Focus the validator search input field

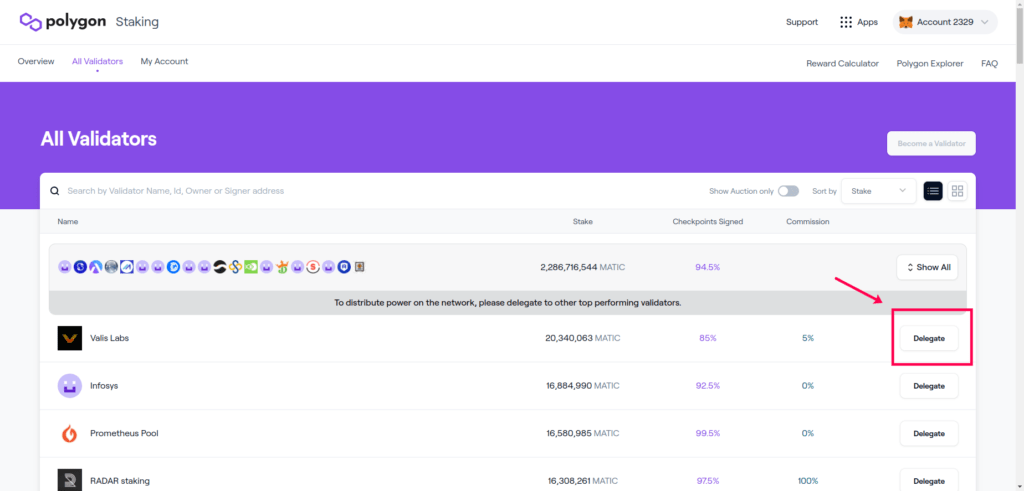[x=372, y=191]
